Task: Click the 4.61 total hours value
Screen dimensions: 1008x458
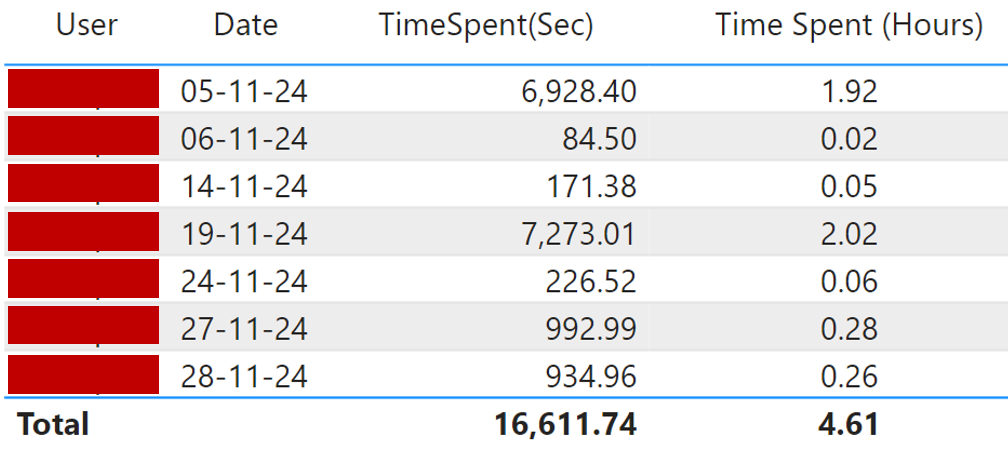Action: (849, 424)
